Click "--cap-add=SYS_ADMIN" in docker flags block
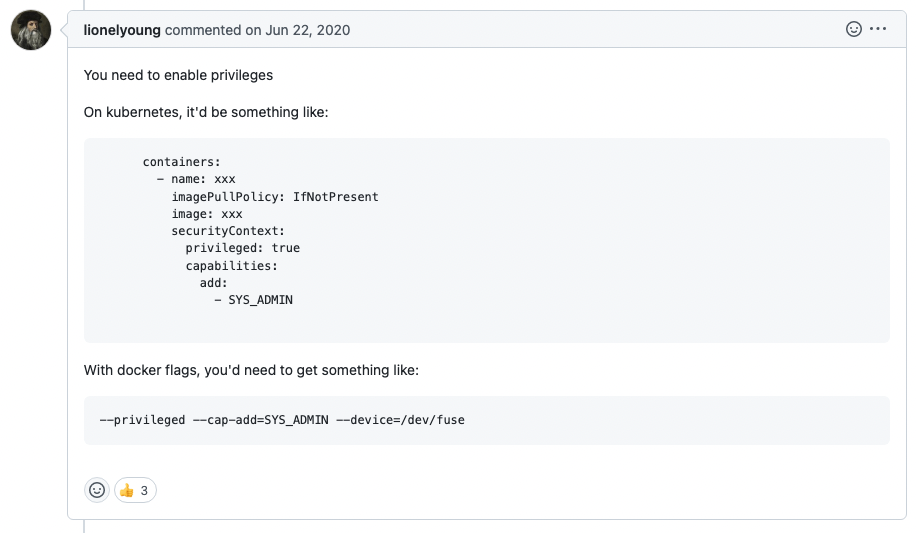 click(260, 420)
